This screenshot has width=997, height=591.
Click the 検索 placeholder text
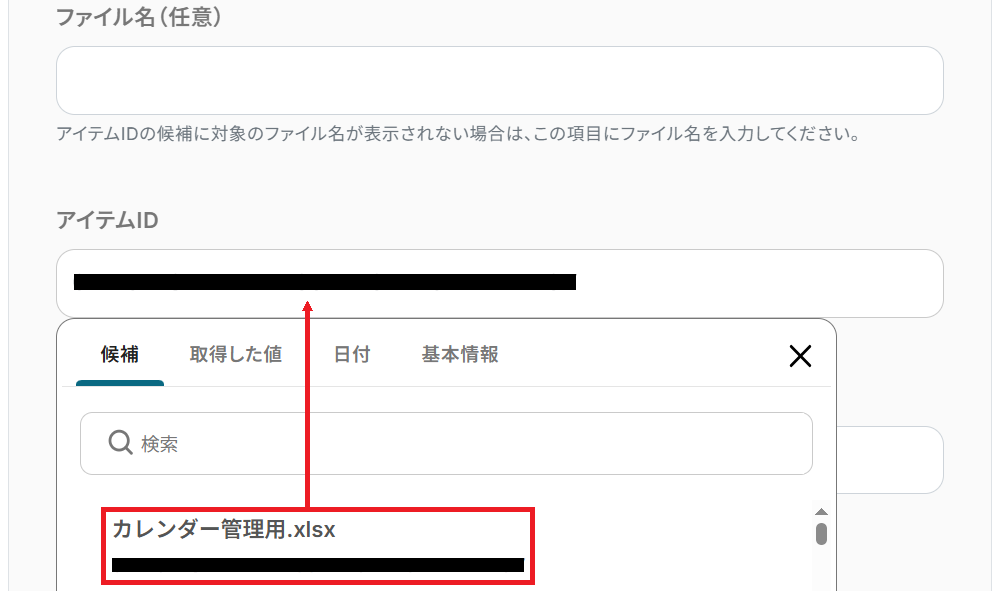pyautogui.click(x=160, y=444)
